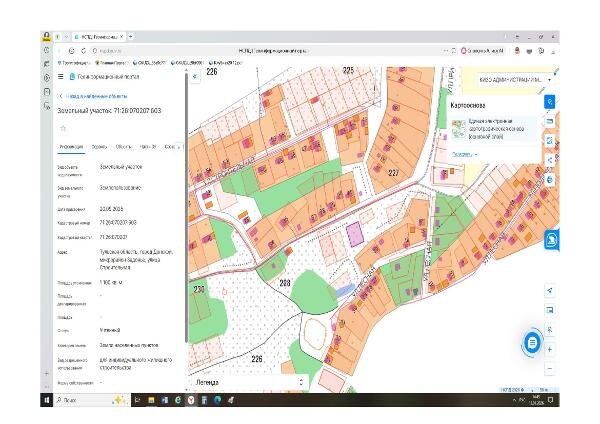The image size is (600, 424).
Task: Click the blue badge icon at right map edge
Action: tap(551, 240)
